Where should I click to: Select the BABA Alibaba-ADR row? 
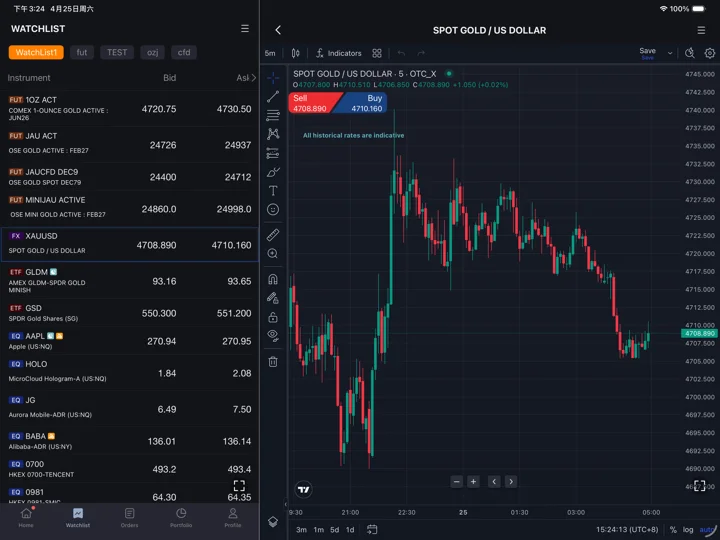coord(129,441)
